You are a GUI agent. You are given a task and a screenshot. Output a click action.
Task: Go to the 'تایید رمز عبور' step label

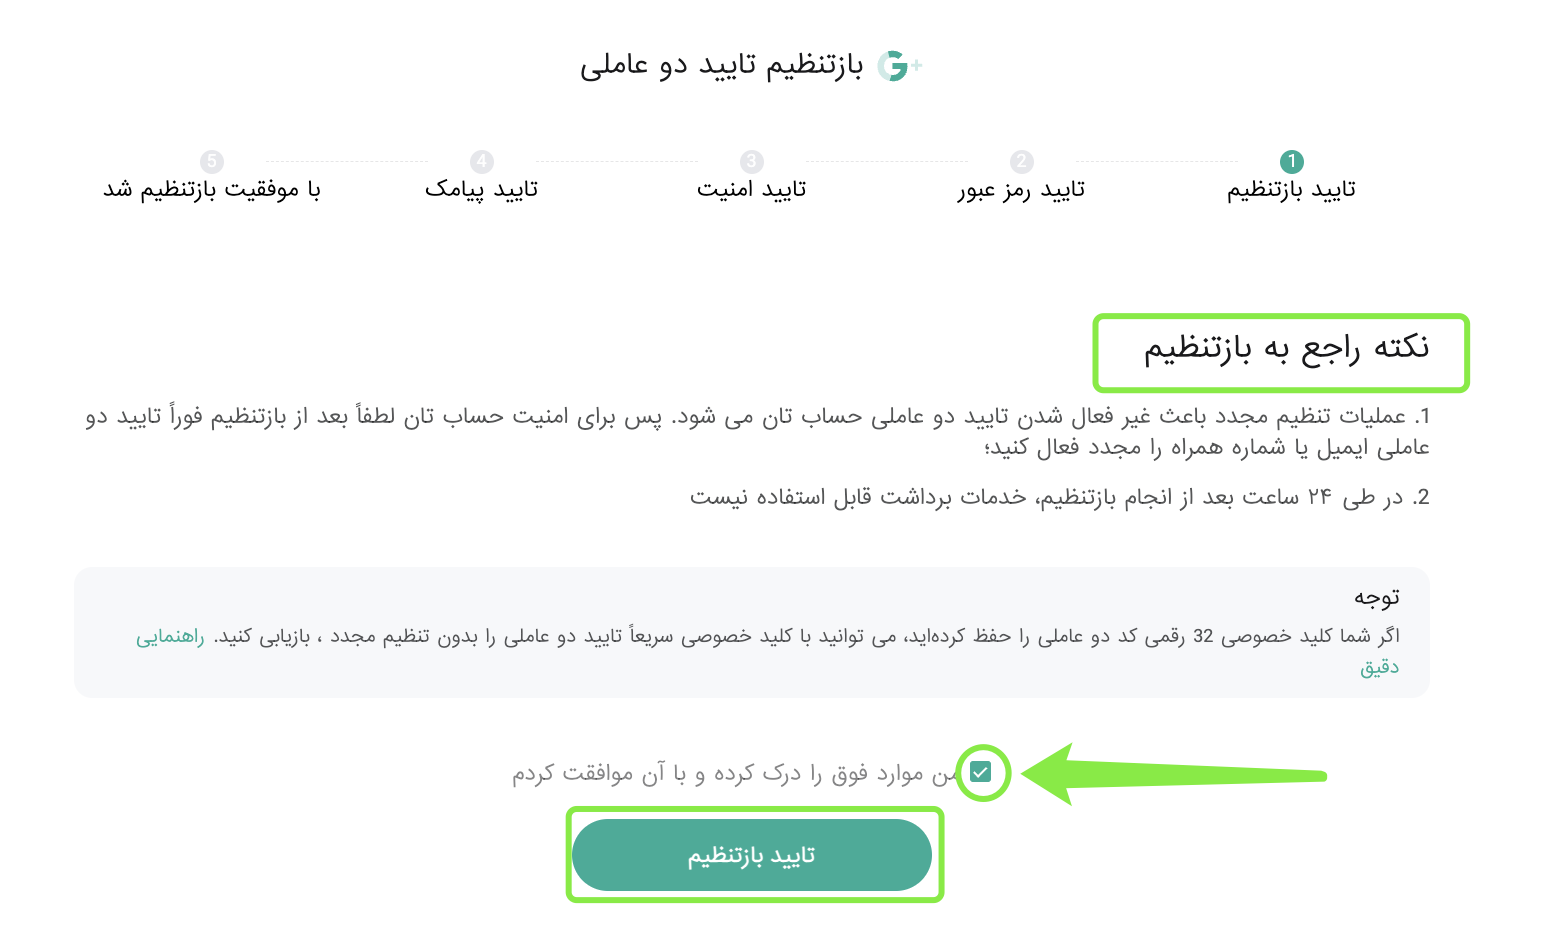pos(1021,189)
